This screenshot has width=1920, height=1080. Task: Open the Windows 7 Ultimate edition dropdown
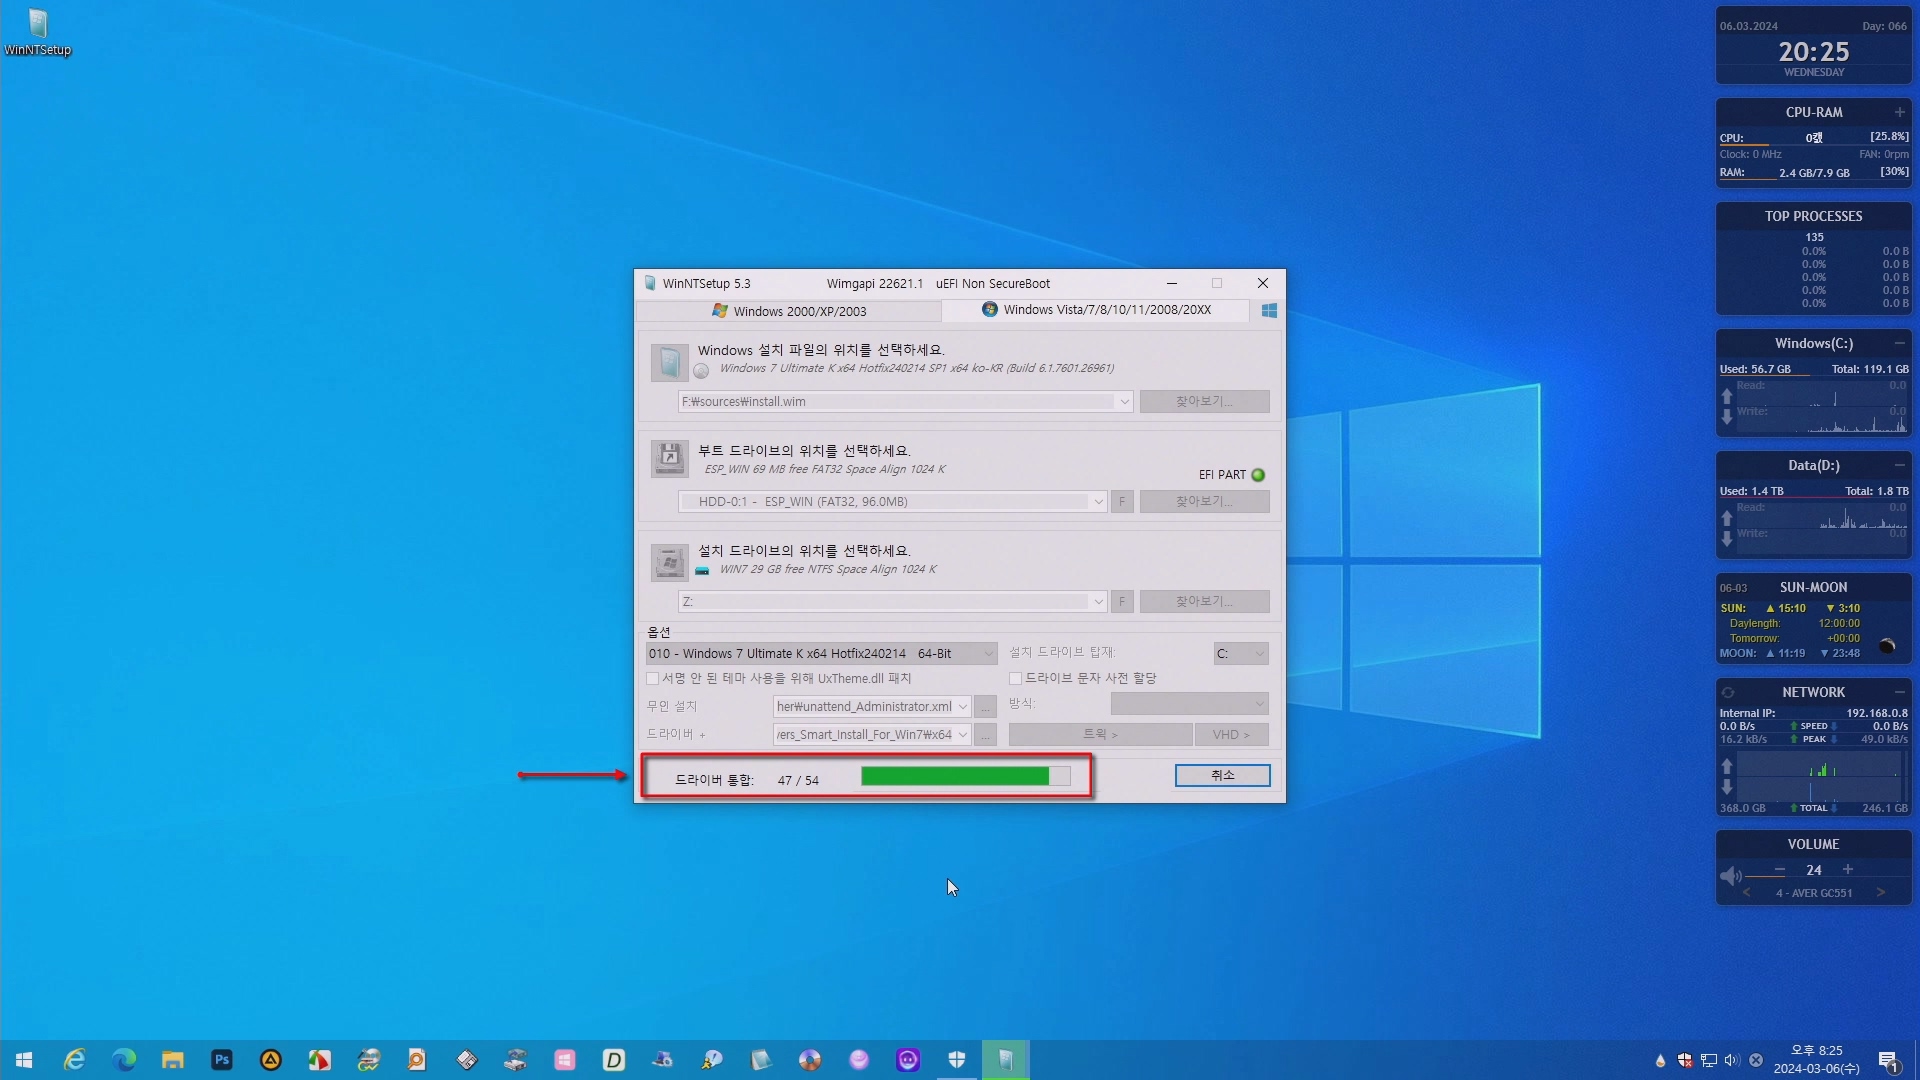tap(821, 654)
